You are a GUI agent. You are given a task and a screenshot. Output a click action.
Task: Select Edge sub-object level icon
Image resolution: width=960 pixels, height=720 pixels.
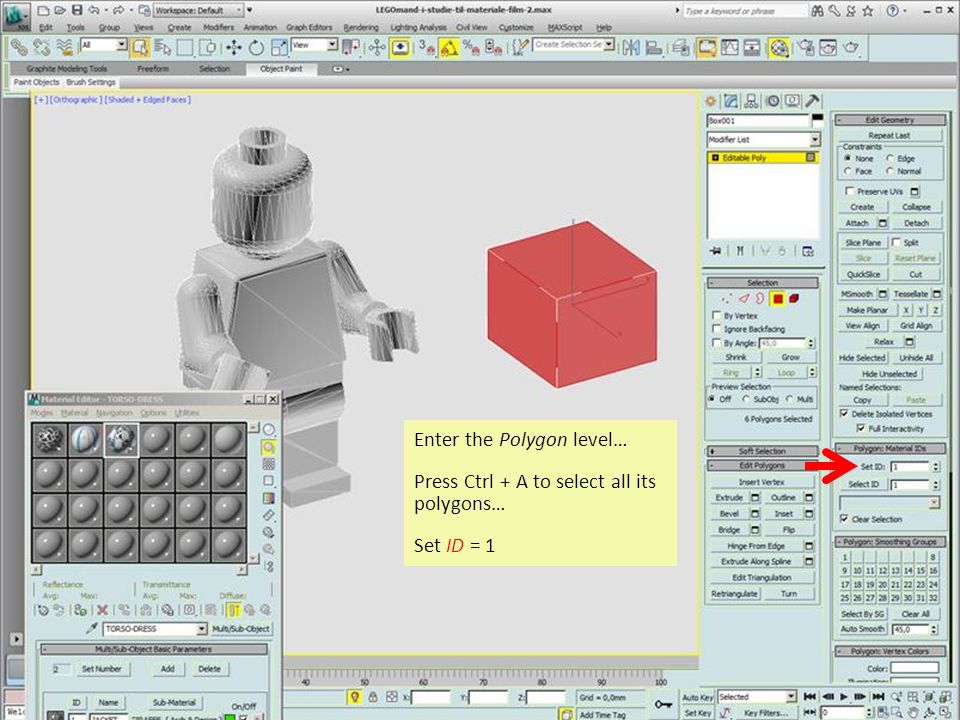coord(743,299)
